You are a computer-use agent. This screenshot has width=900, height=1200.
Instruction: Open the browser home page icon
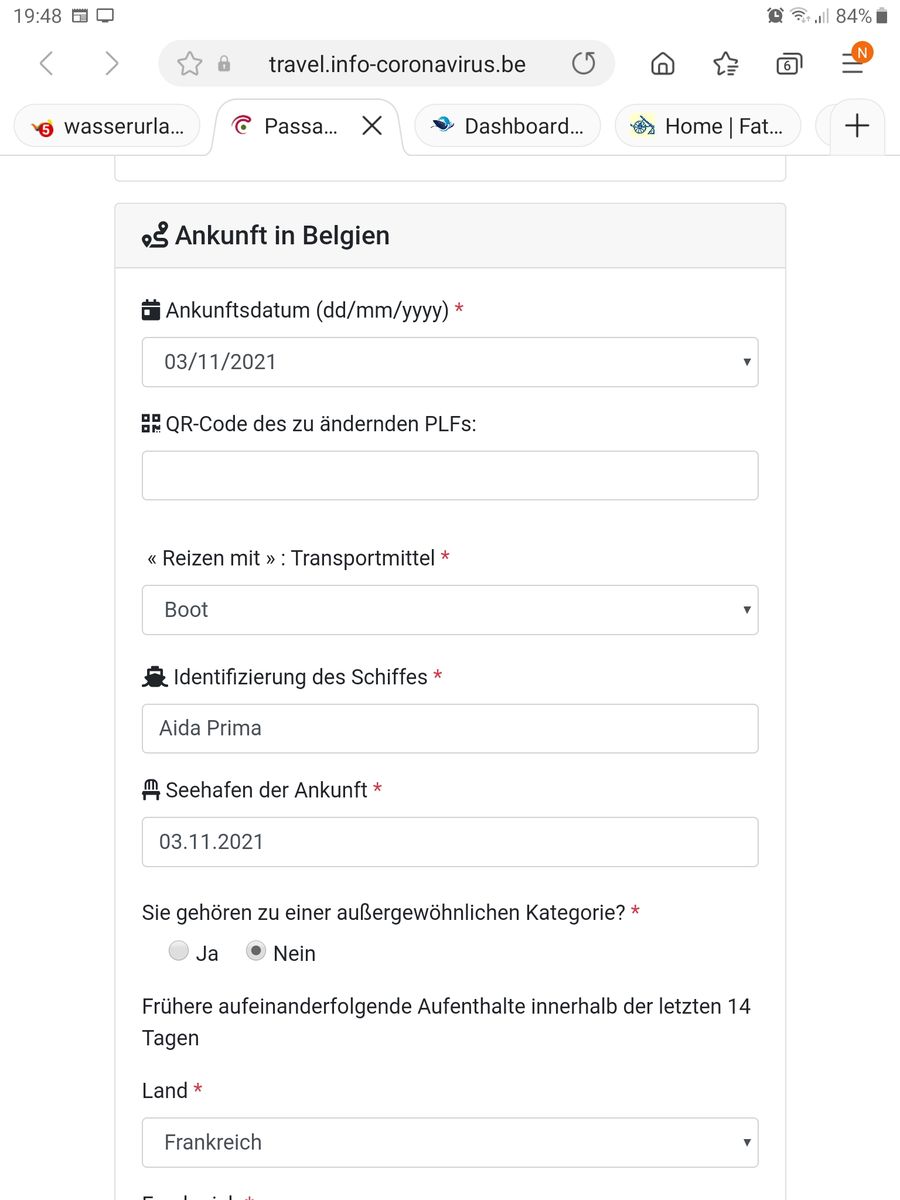(x=662, y=64)
